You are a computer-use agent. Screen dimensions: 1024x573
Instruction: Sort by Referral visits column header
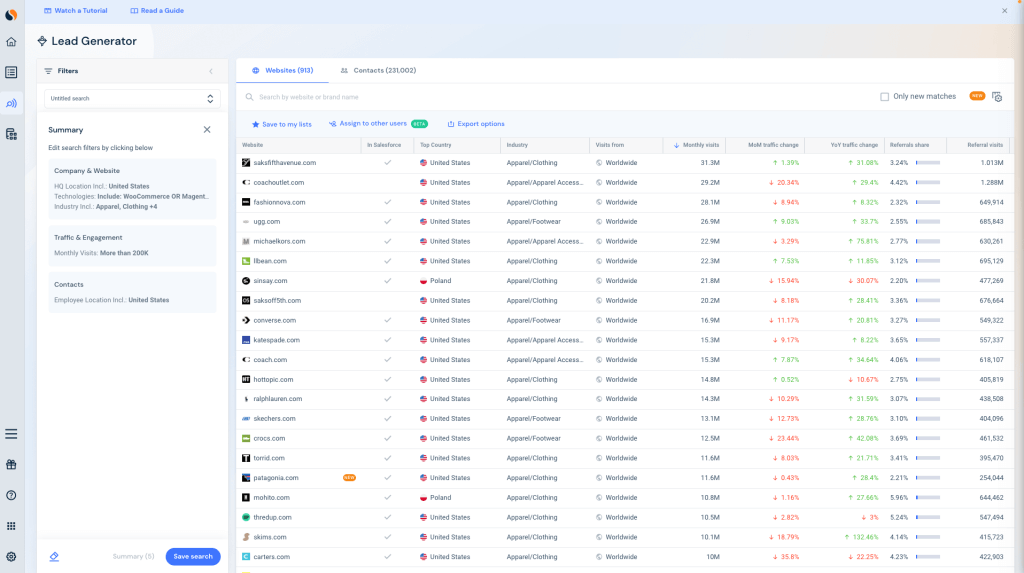[x=985, y=145]
